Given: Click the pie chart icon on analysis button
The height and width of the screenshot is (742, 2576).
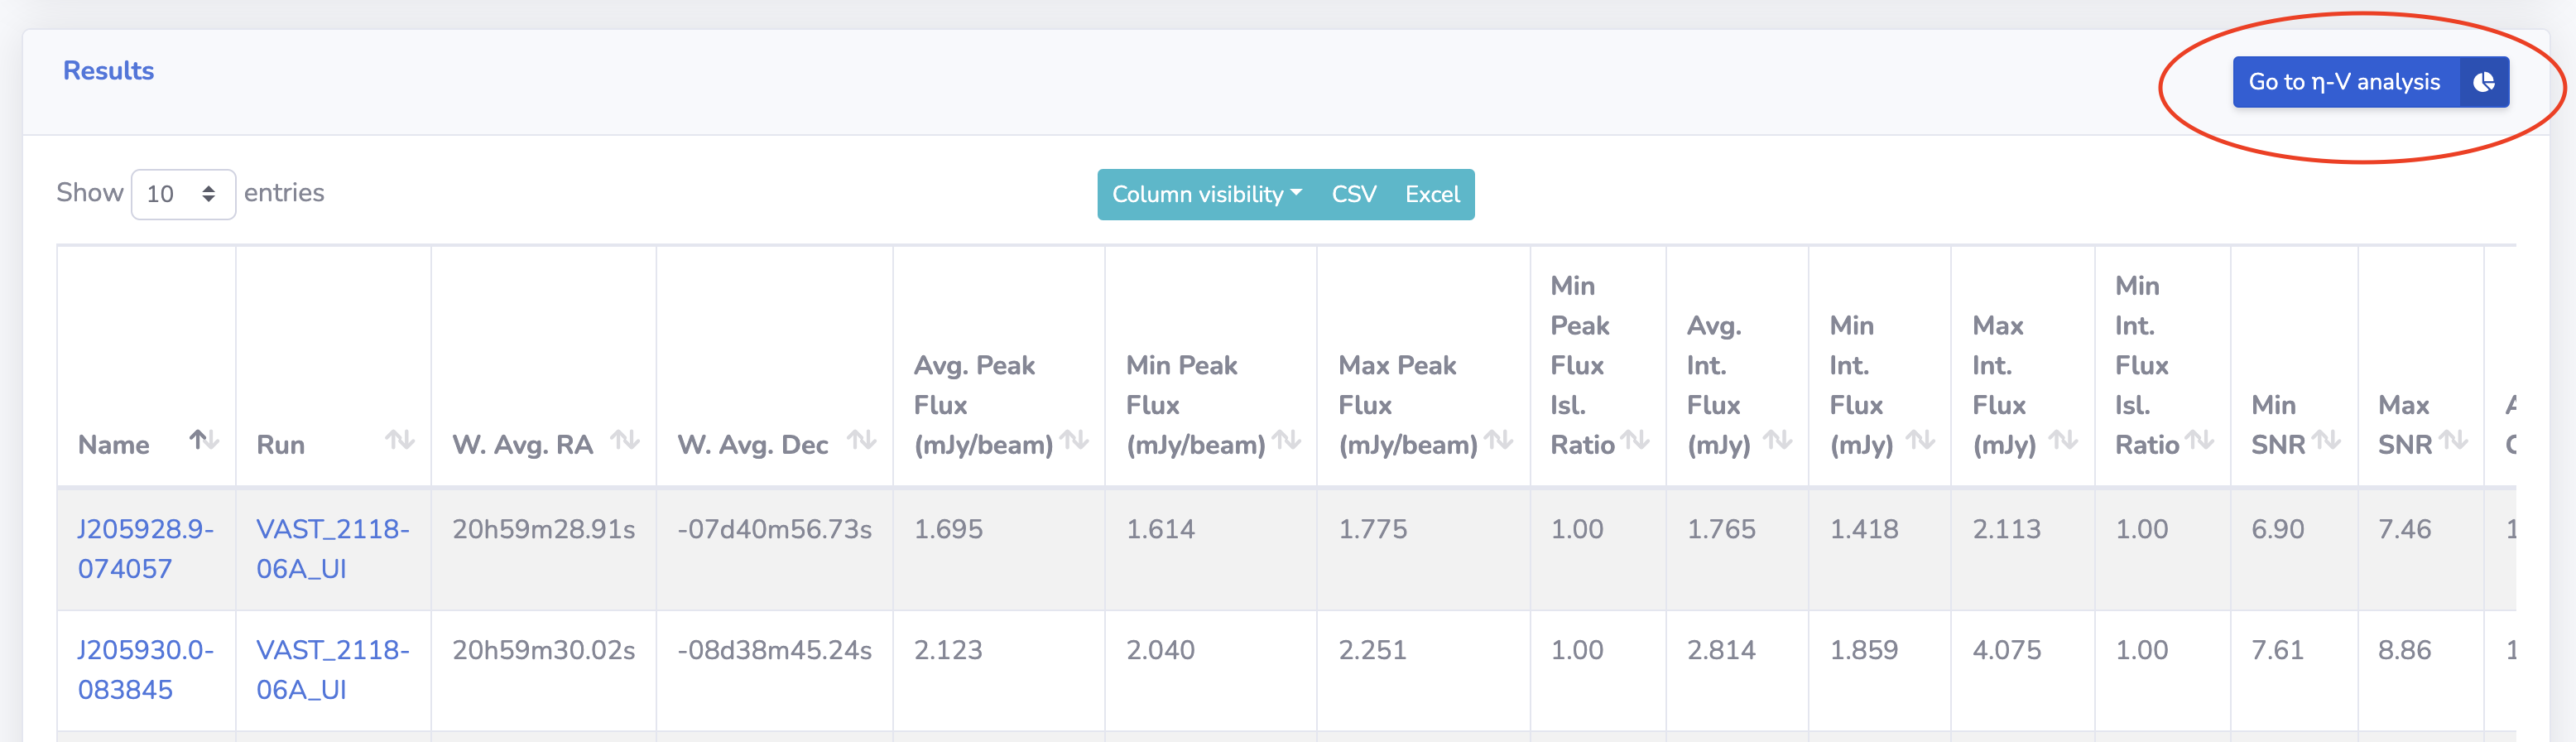Looking at the screenshot, I should 2484,82.
